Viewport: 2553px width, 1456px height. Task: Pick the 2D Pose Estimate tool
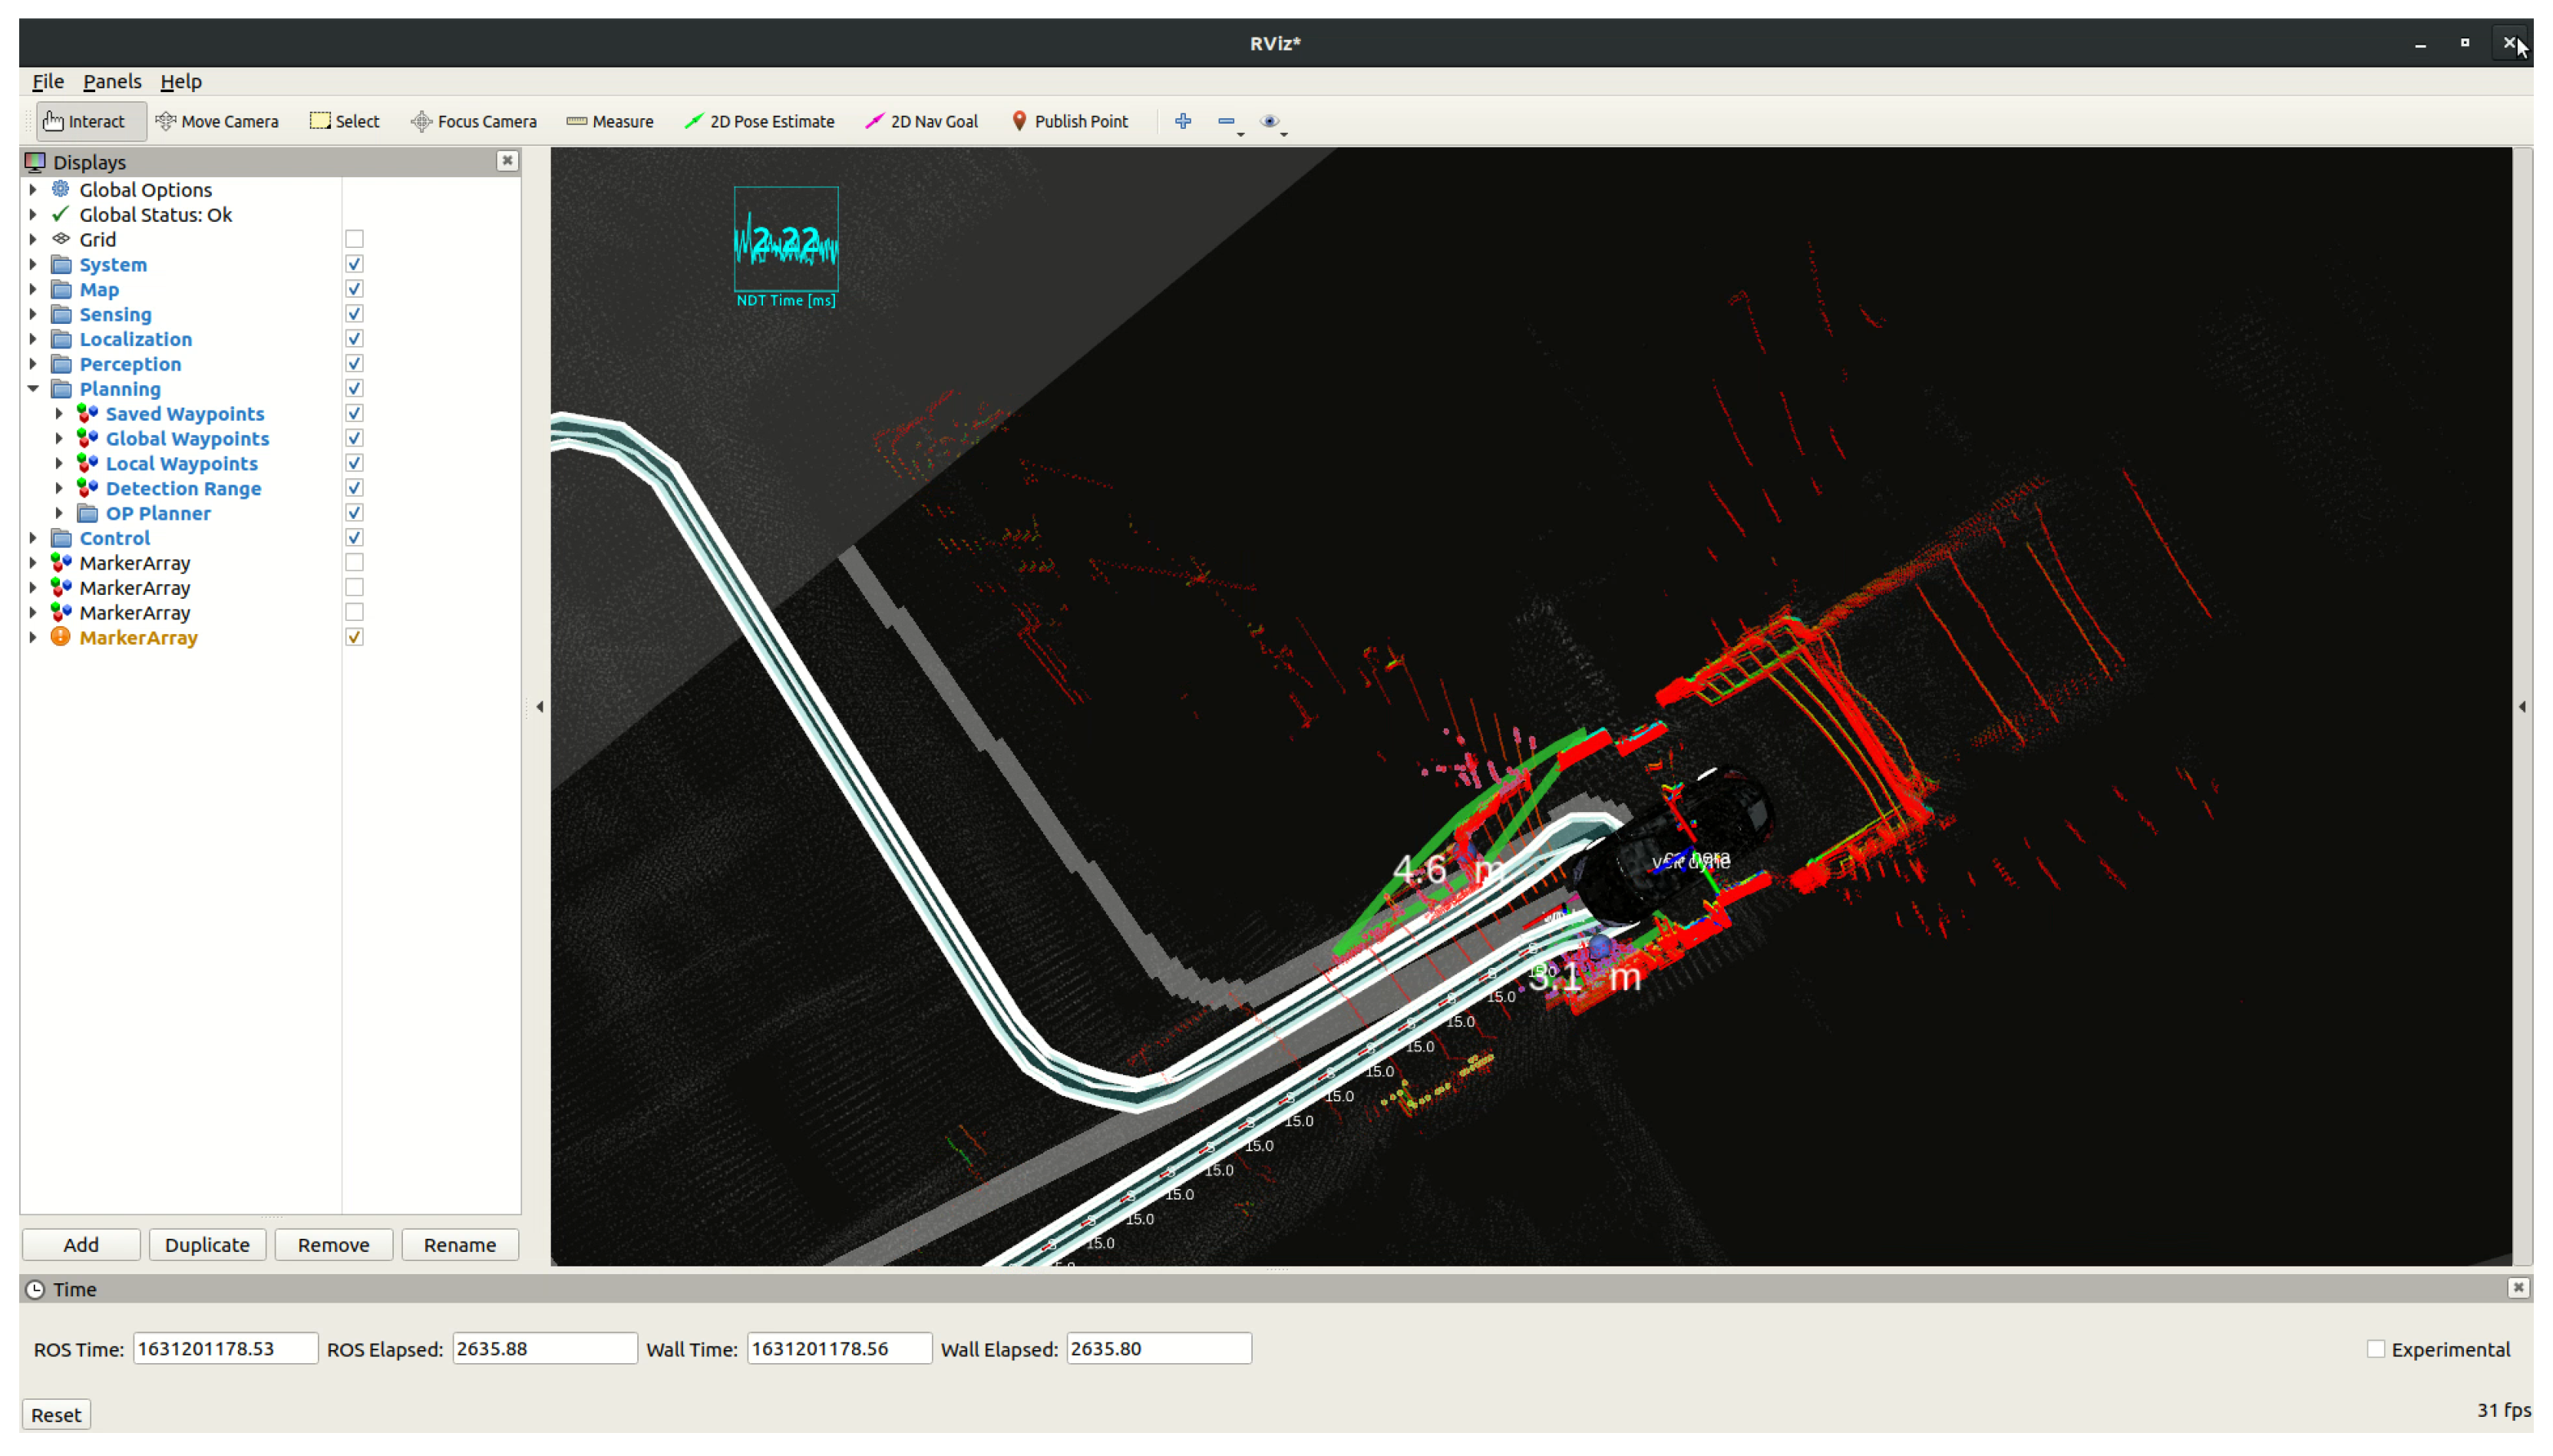[x=759, y=121]
